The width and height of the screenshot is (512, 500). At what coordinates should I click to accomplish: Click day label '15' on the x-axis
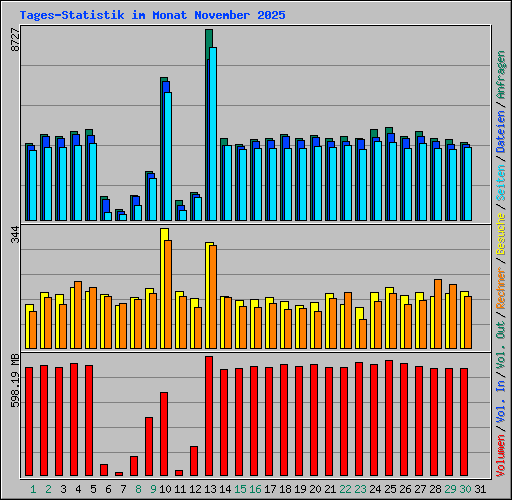pyautogui.click(x=240, y=489)
